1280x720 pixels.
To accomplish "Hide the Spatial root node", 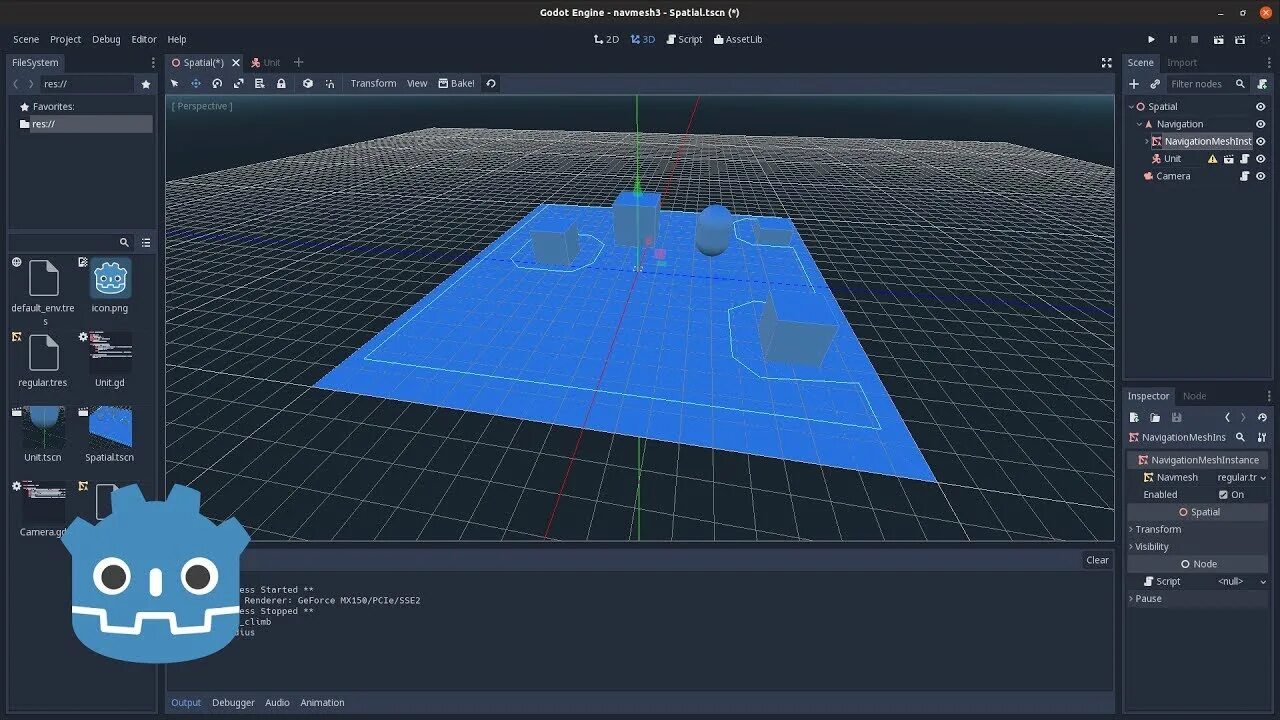I will coord(1260,107).
